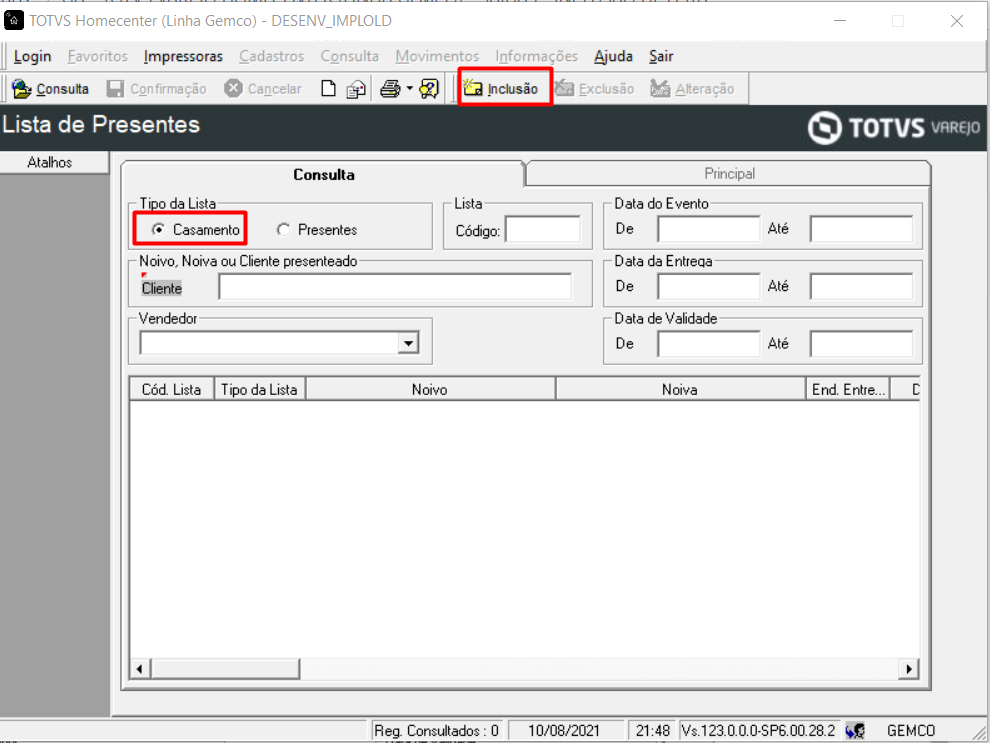This screenshot has width=990, height=743.
Task: Select the Presentes radio button
Action: [283, 230]
